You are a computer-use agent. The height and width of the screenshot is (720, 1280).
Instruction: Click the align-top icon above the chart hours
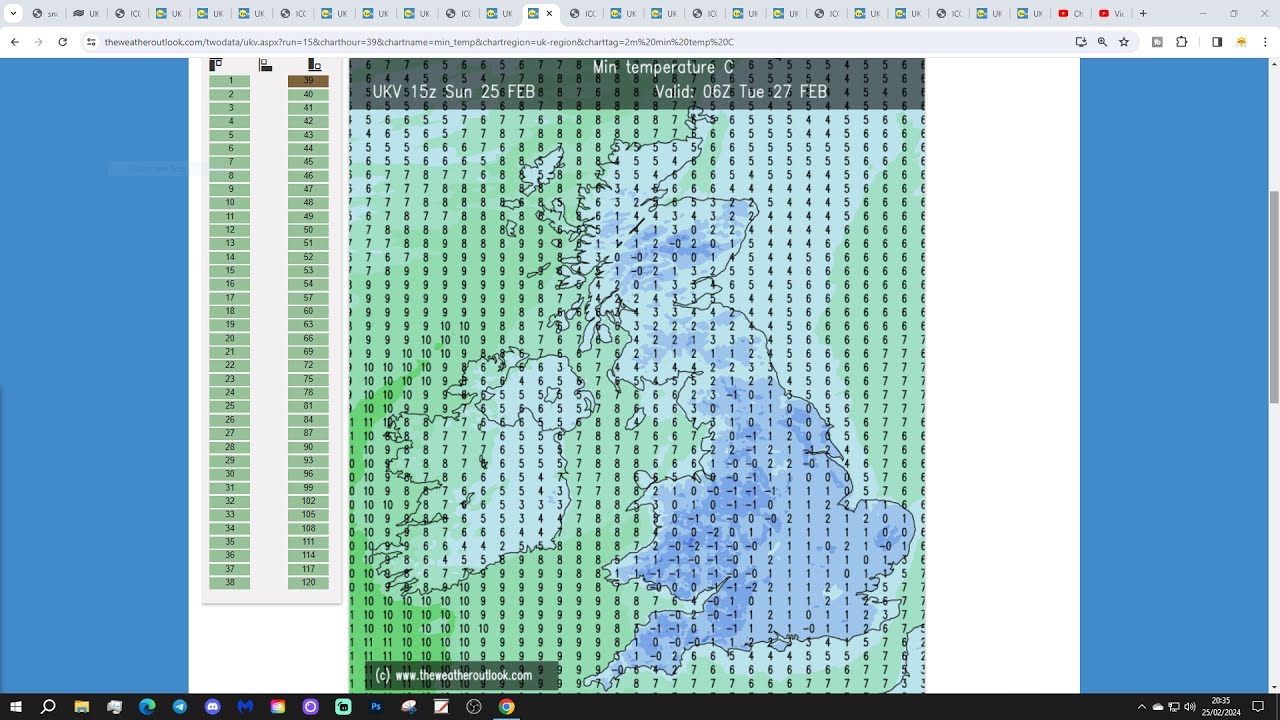(215, 65)
